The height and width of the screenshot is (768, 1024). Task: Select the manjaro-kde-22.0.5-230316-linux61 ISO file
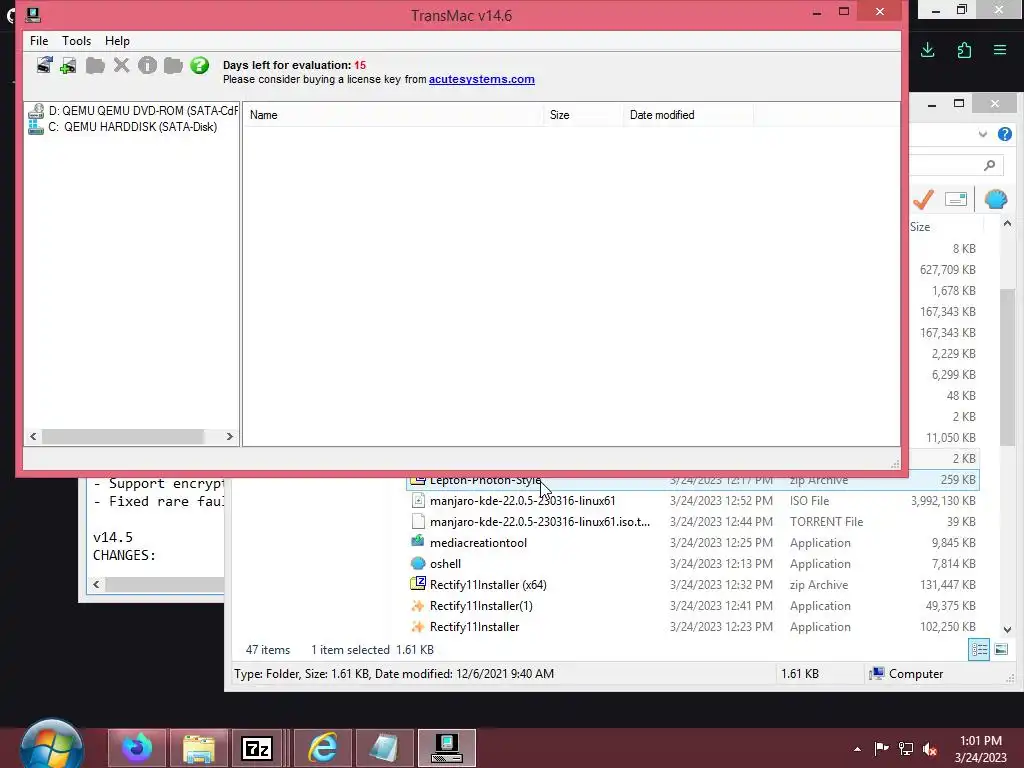pyautogui.click(x=693, y=501)
